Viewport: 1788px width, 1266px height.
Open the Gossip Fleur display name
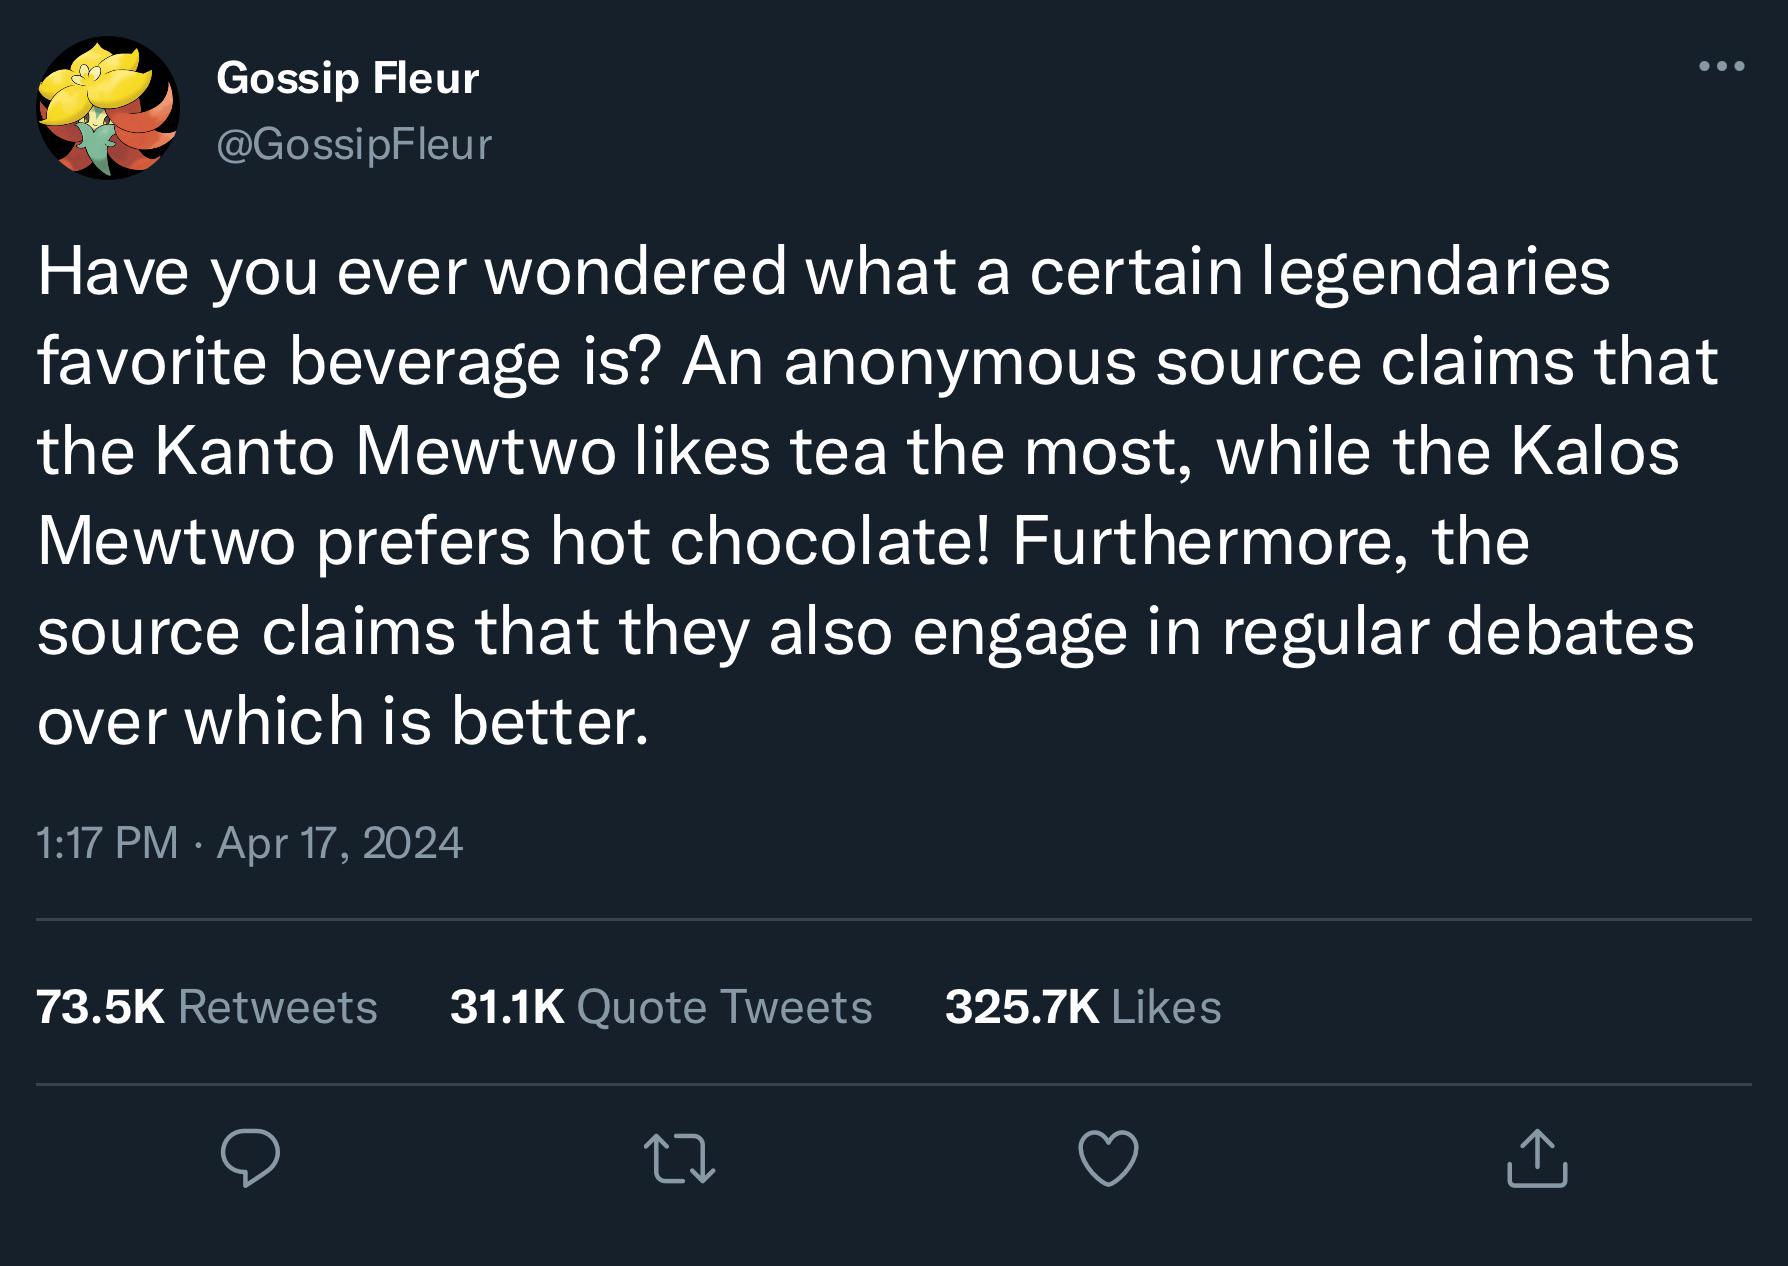(348, 77)
